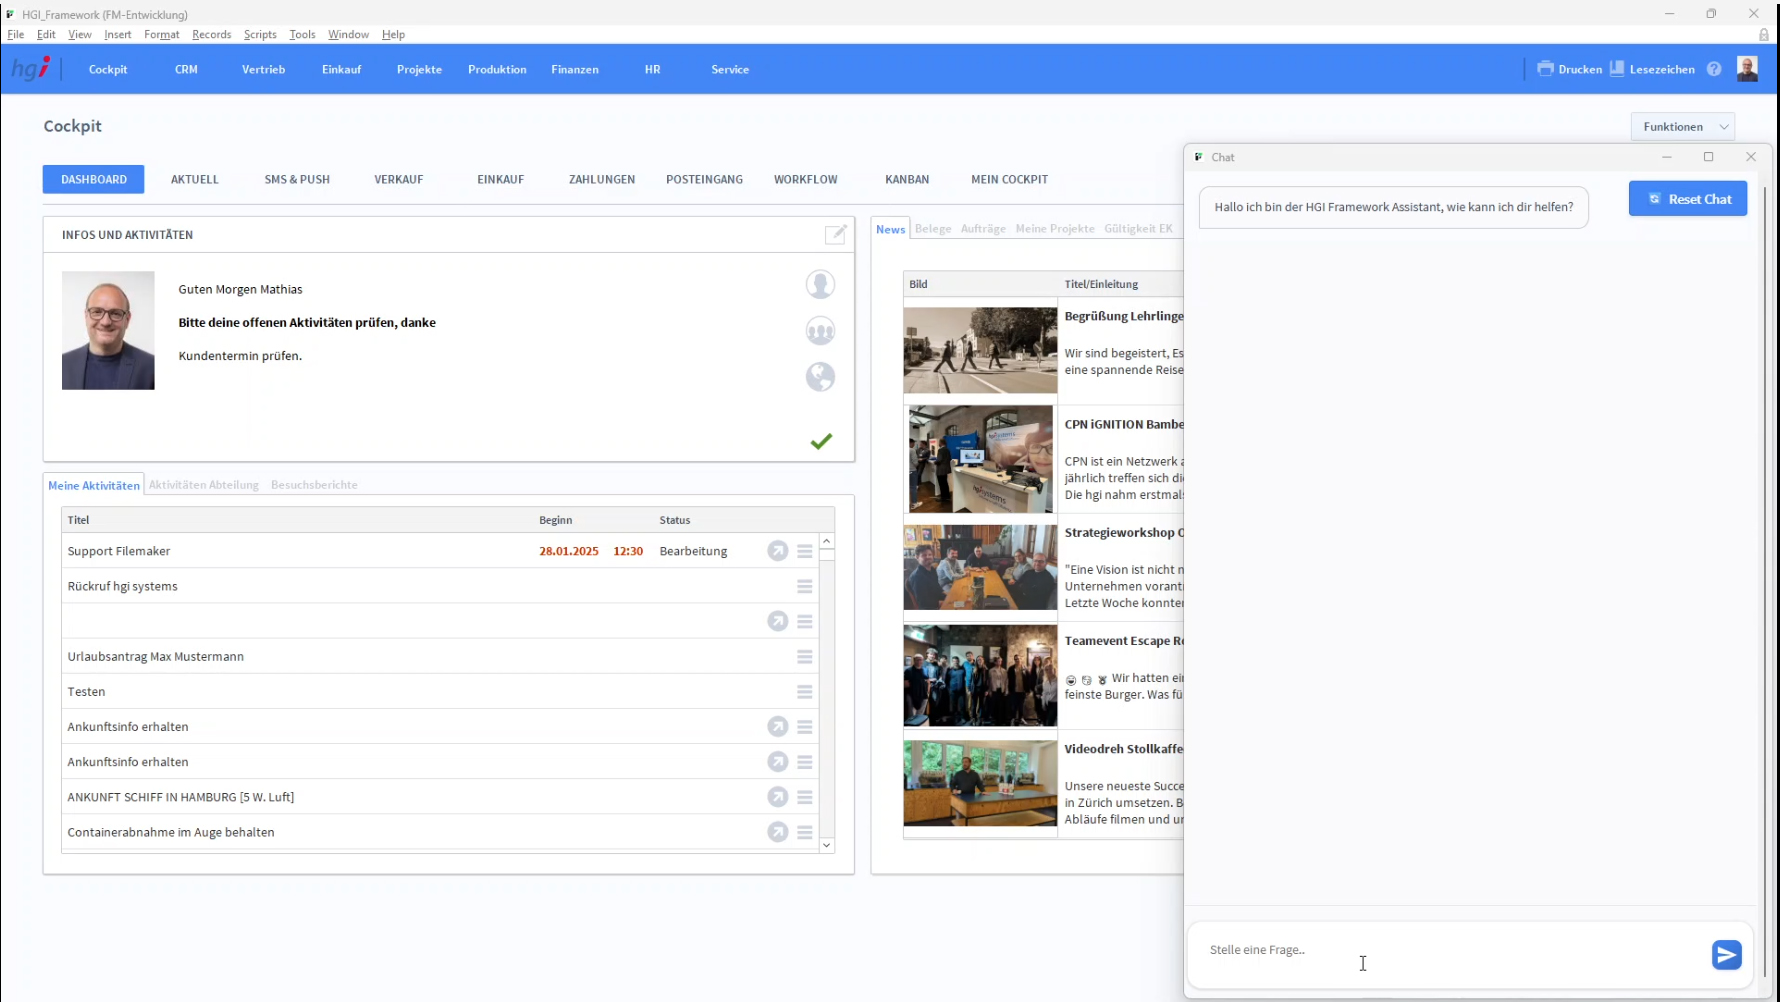
Task: Confirm with the green checkmark icon
Action: tap(821, 441)
